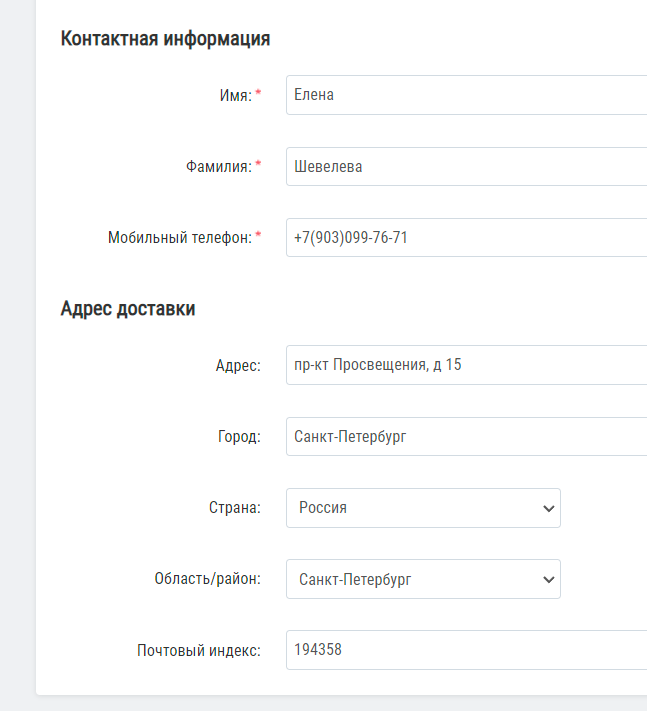Click the Имя field containing Елена
The image size is (647, 711).
point(467,95)
